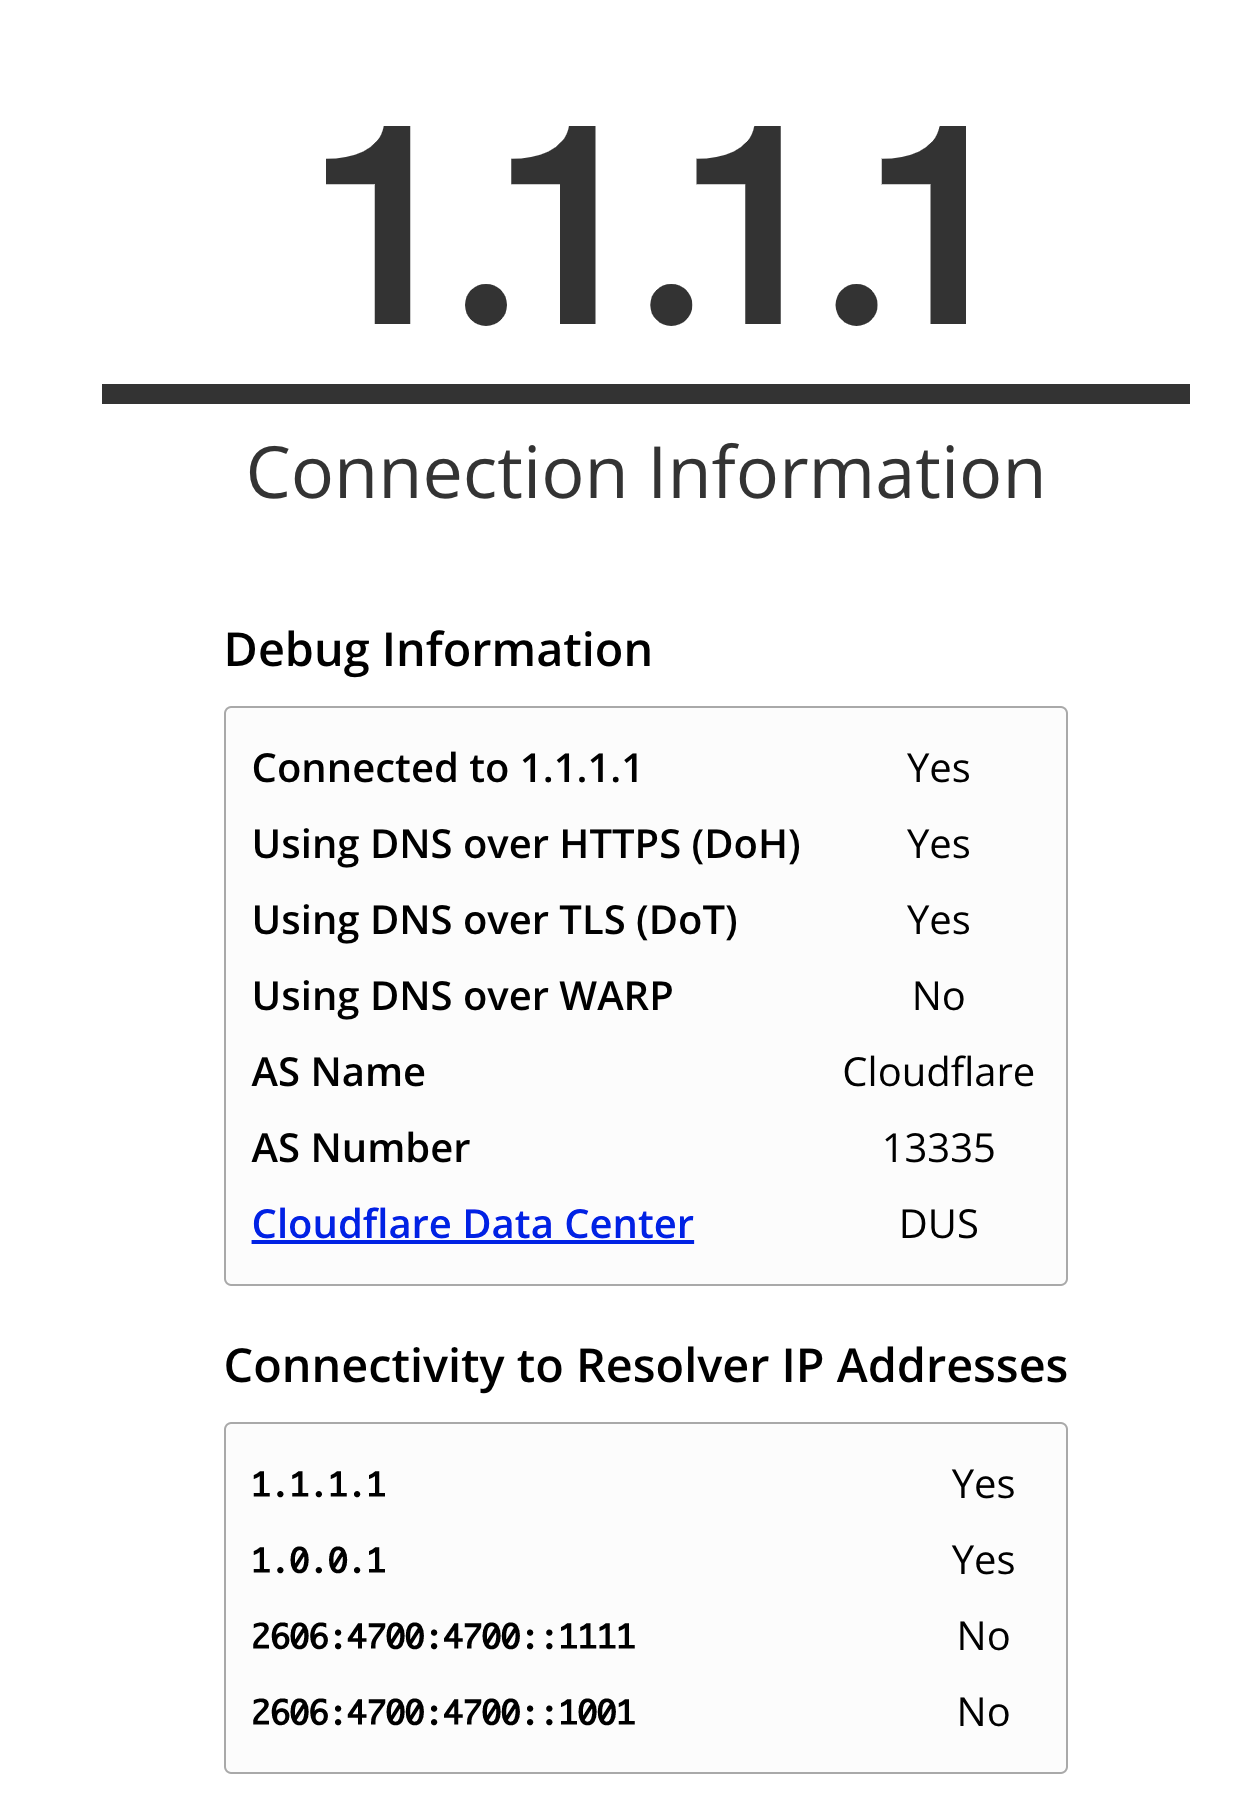
Task: Select Yes next to Using DNS over TLS
Action: [x=938, y=919]
